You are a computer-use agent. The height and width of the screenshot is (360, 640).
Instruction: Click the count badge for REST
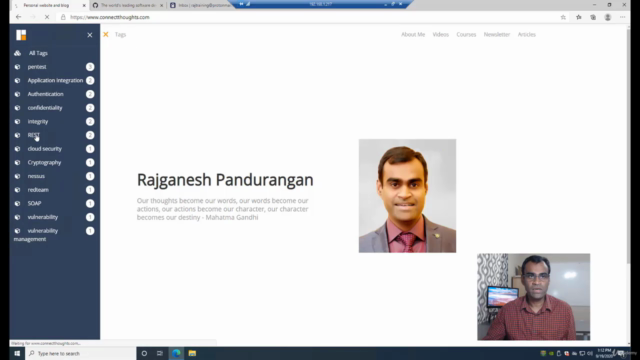pos(90,135)
